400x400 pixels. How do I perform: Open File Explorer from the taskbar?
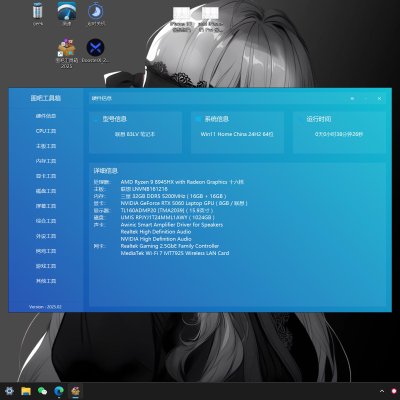(26, 391)
